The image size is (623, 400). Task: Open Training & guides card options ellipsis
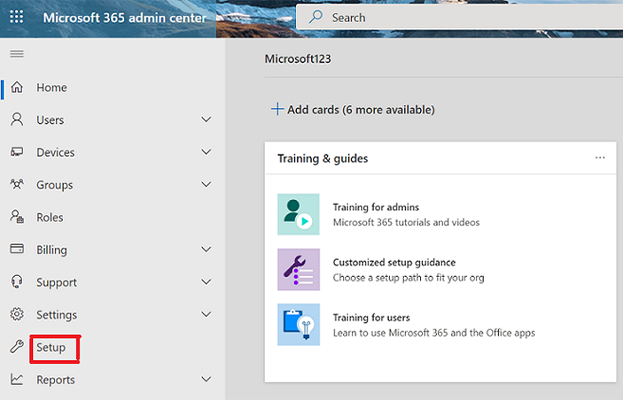(600, 158)
